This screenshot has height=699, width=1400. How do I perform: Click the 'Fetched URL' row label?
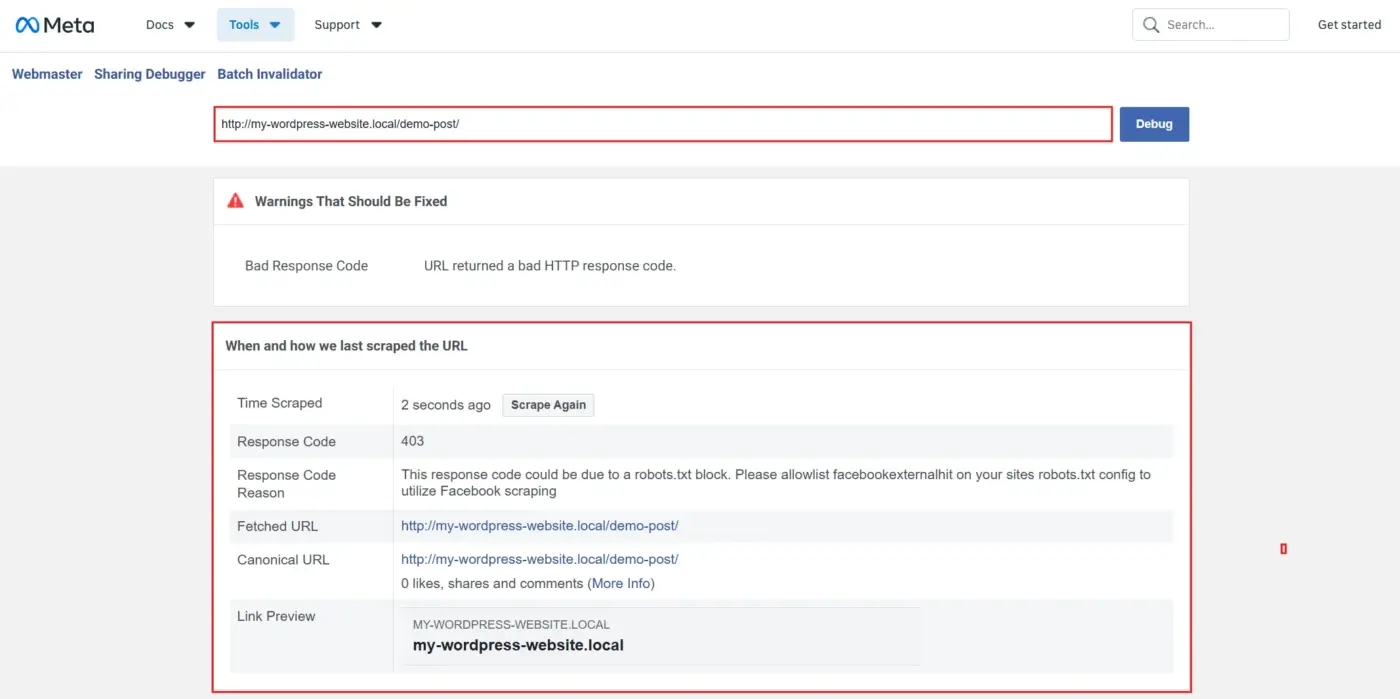point(277,526)
